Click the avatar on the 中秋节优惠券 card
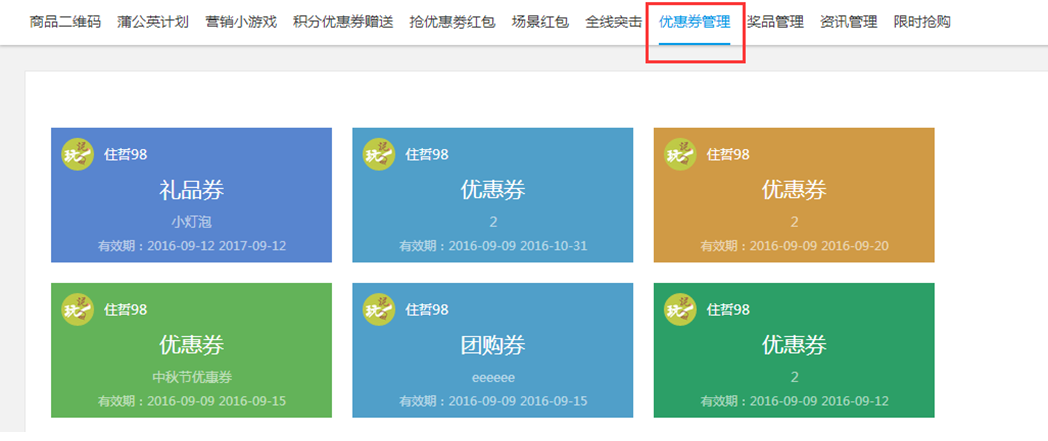 pos(78,309)
